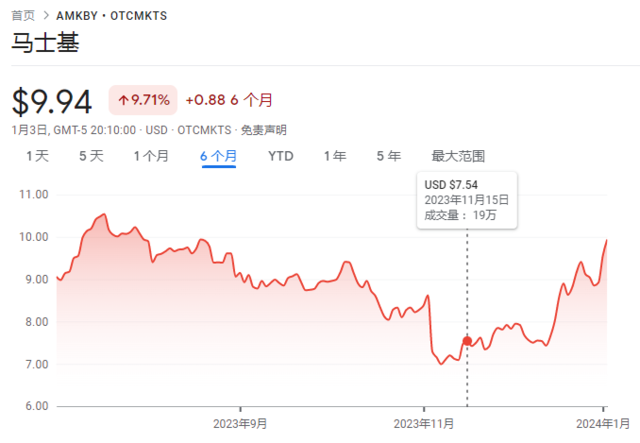640x443 pixels.
Task: Click the up-arrow 9.71% change badge
Action: (143, 100)
